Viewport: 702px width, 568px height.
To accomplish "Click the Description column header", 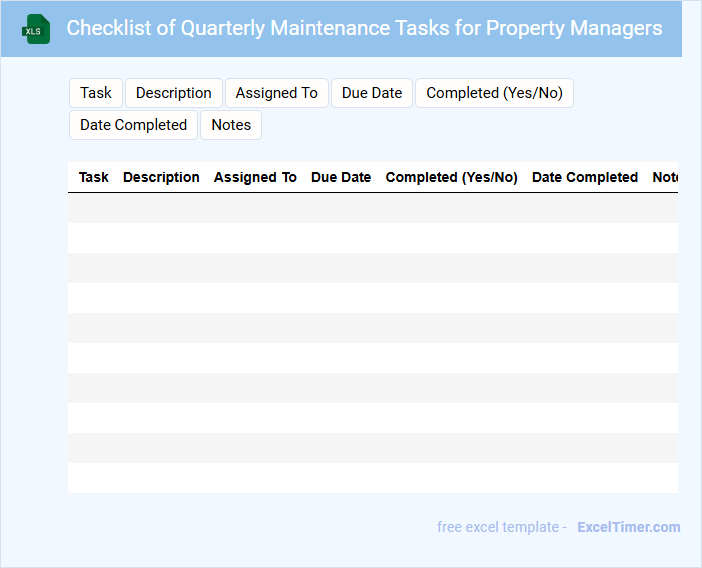I will click(x=161, y=177).
